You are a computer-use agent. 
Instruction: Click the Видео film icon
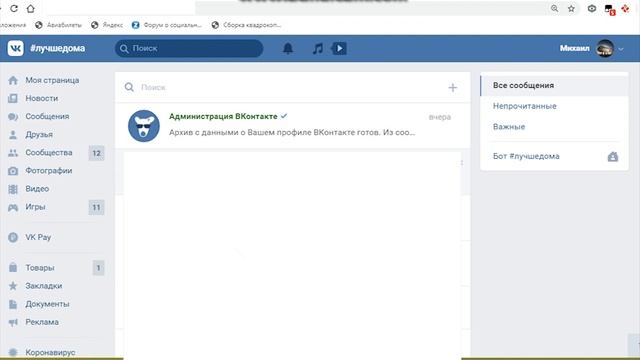[x=13, y=189]
